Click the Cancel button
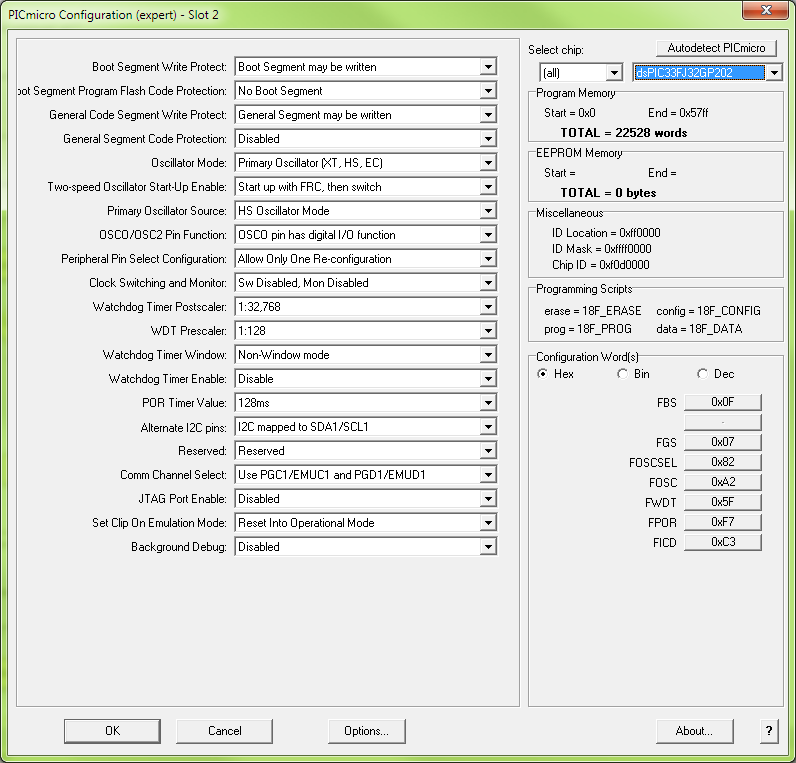This screenshot has width=796, height=763. (x=224, y=731)
